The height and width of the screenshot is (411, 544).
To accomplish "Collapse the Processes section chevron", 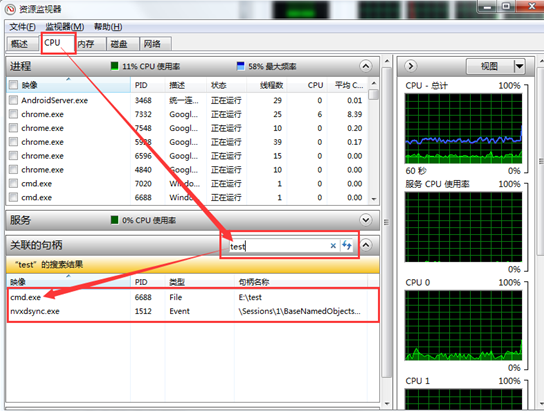I will (x=366, y=66).
